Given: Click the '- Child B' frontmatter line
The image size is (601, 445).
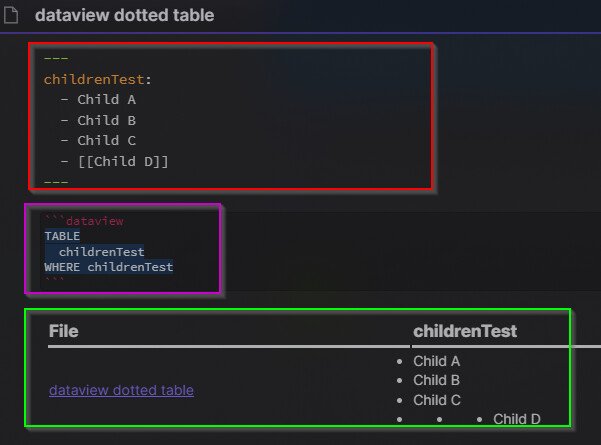Looking at the screenshot, I should [x=98, y=120].
